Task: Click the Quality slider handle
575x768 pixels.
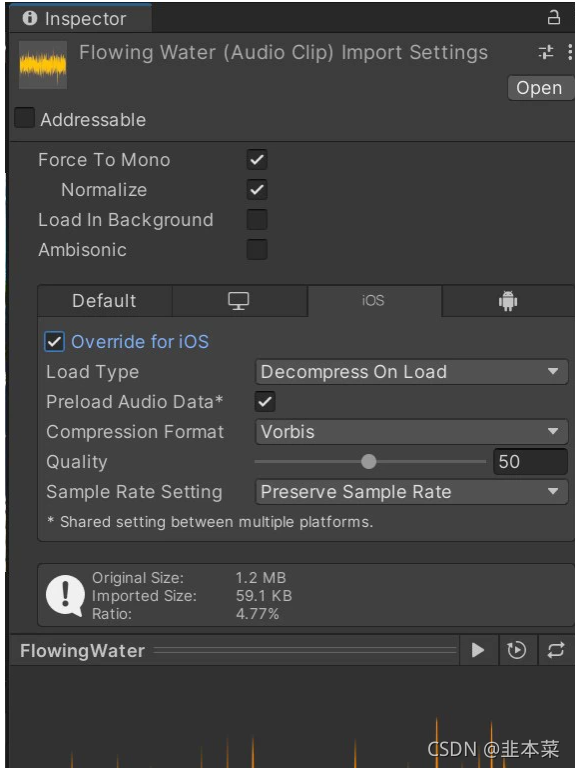Action: (368, 461)
